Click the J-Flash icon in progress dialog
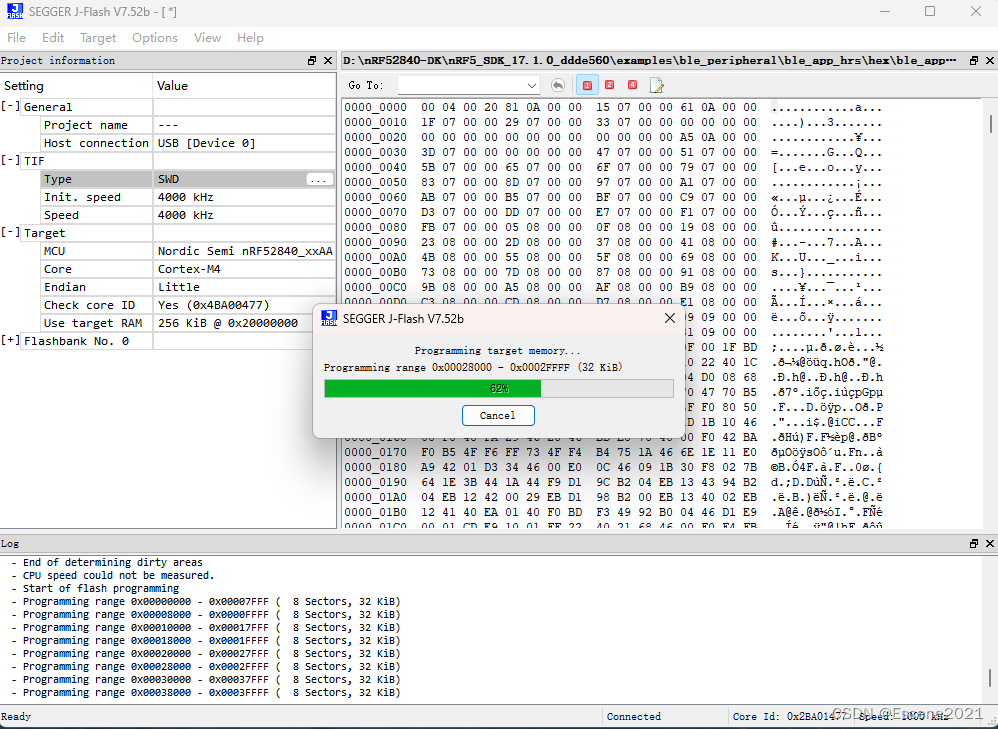The width and height of the screenshot is (998, 729). tap(329, 318)
